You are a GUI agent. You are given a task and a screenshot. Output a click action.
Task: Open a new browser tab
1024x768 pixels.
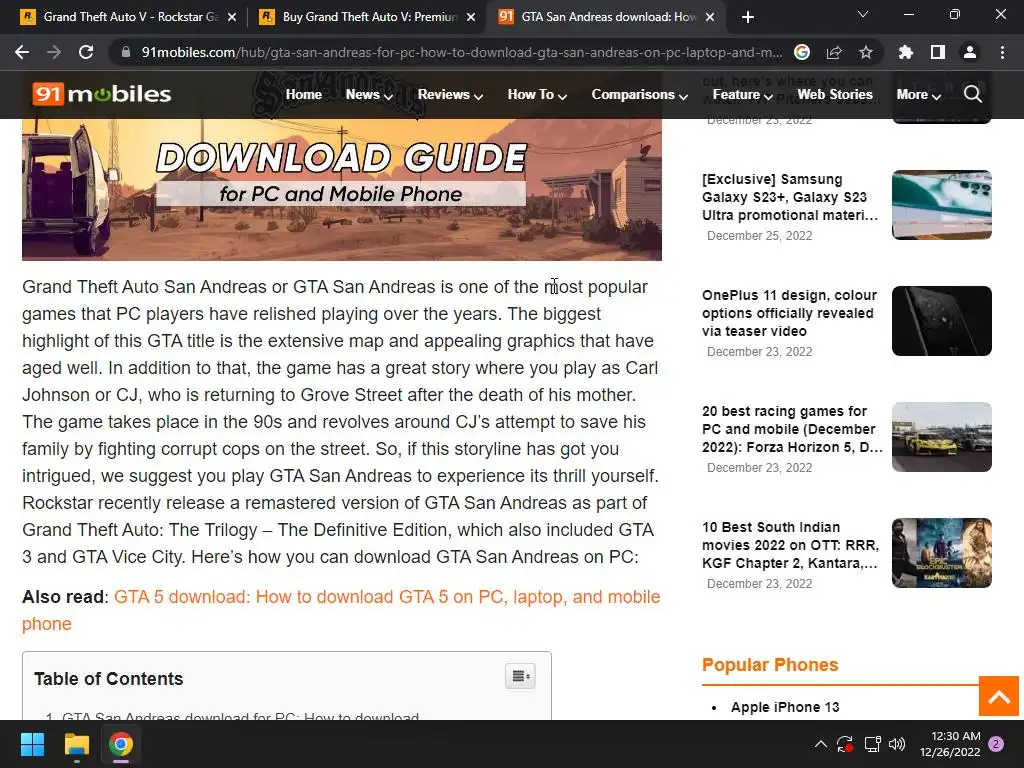pyautogui.click(x=748, y=17)
